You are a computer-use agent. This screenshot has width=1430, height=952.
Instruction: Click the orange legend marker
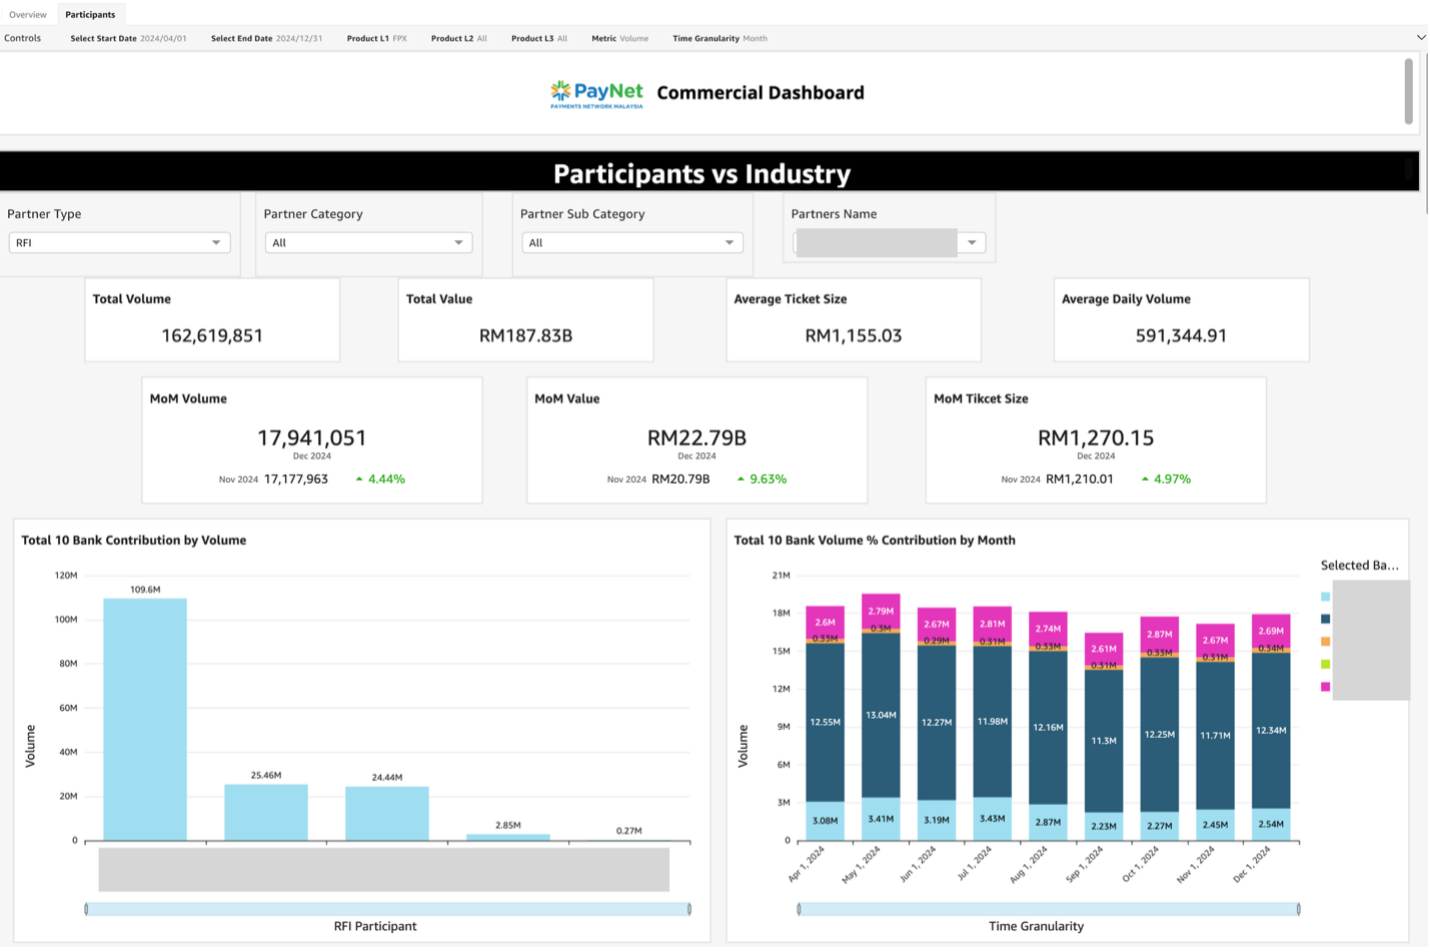[1325, 641]
